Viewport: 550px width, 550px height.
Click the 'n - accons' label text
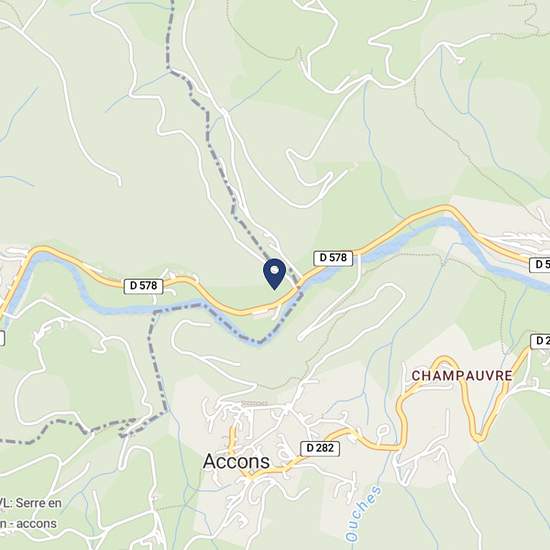pos(28,524)
